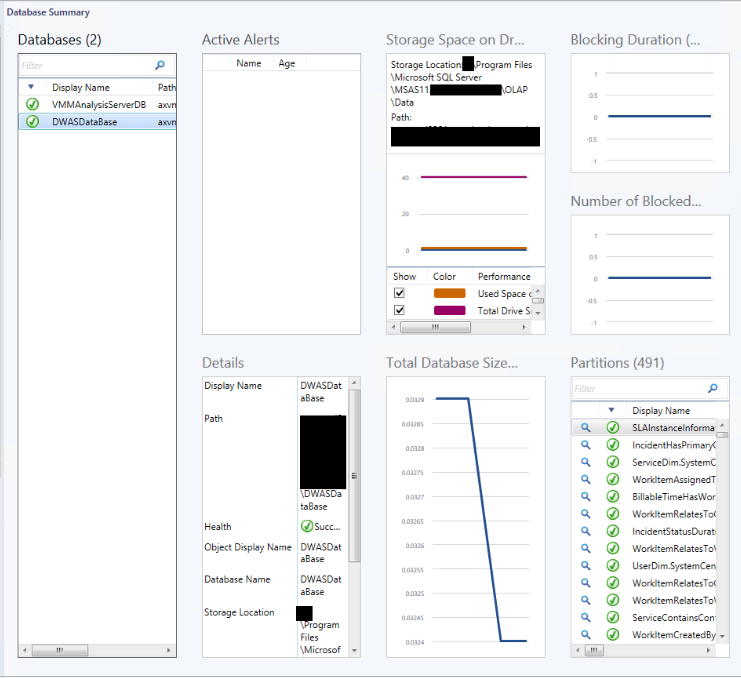
Task: Sort Active Alerts by the Name column
Action: [248, 63]
